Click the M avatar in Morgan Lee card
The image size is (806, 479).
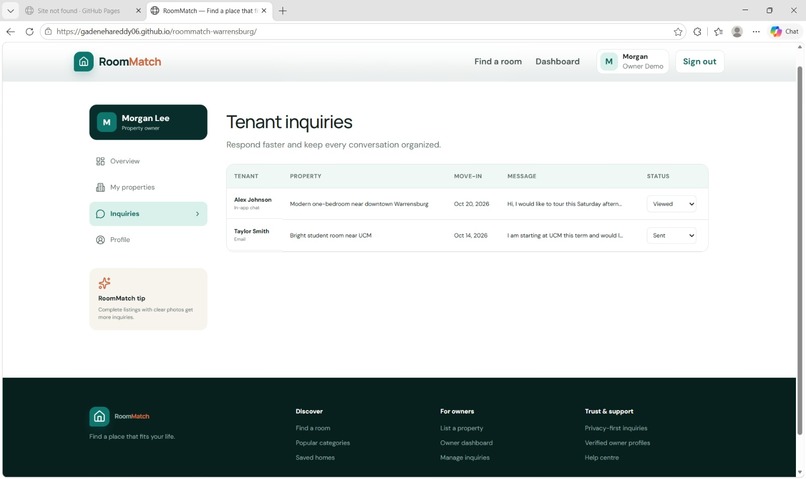tap(106, 122)
